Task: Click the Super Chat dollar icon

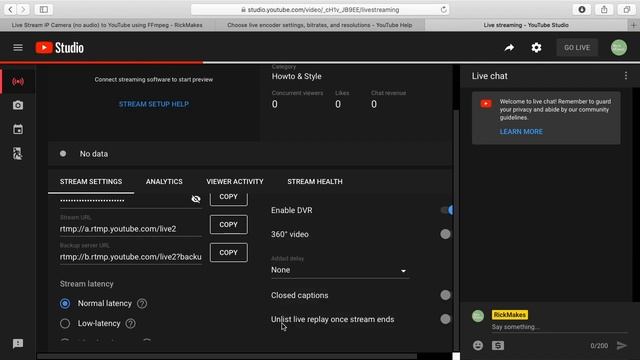Action: 498,346
